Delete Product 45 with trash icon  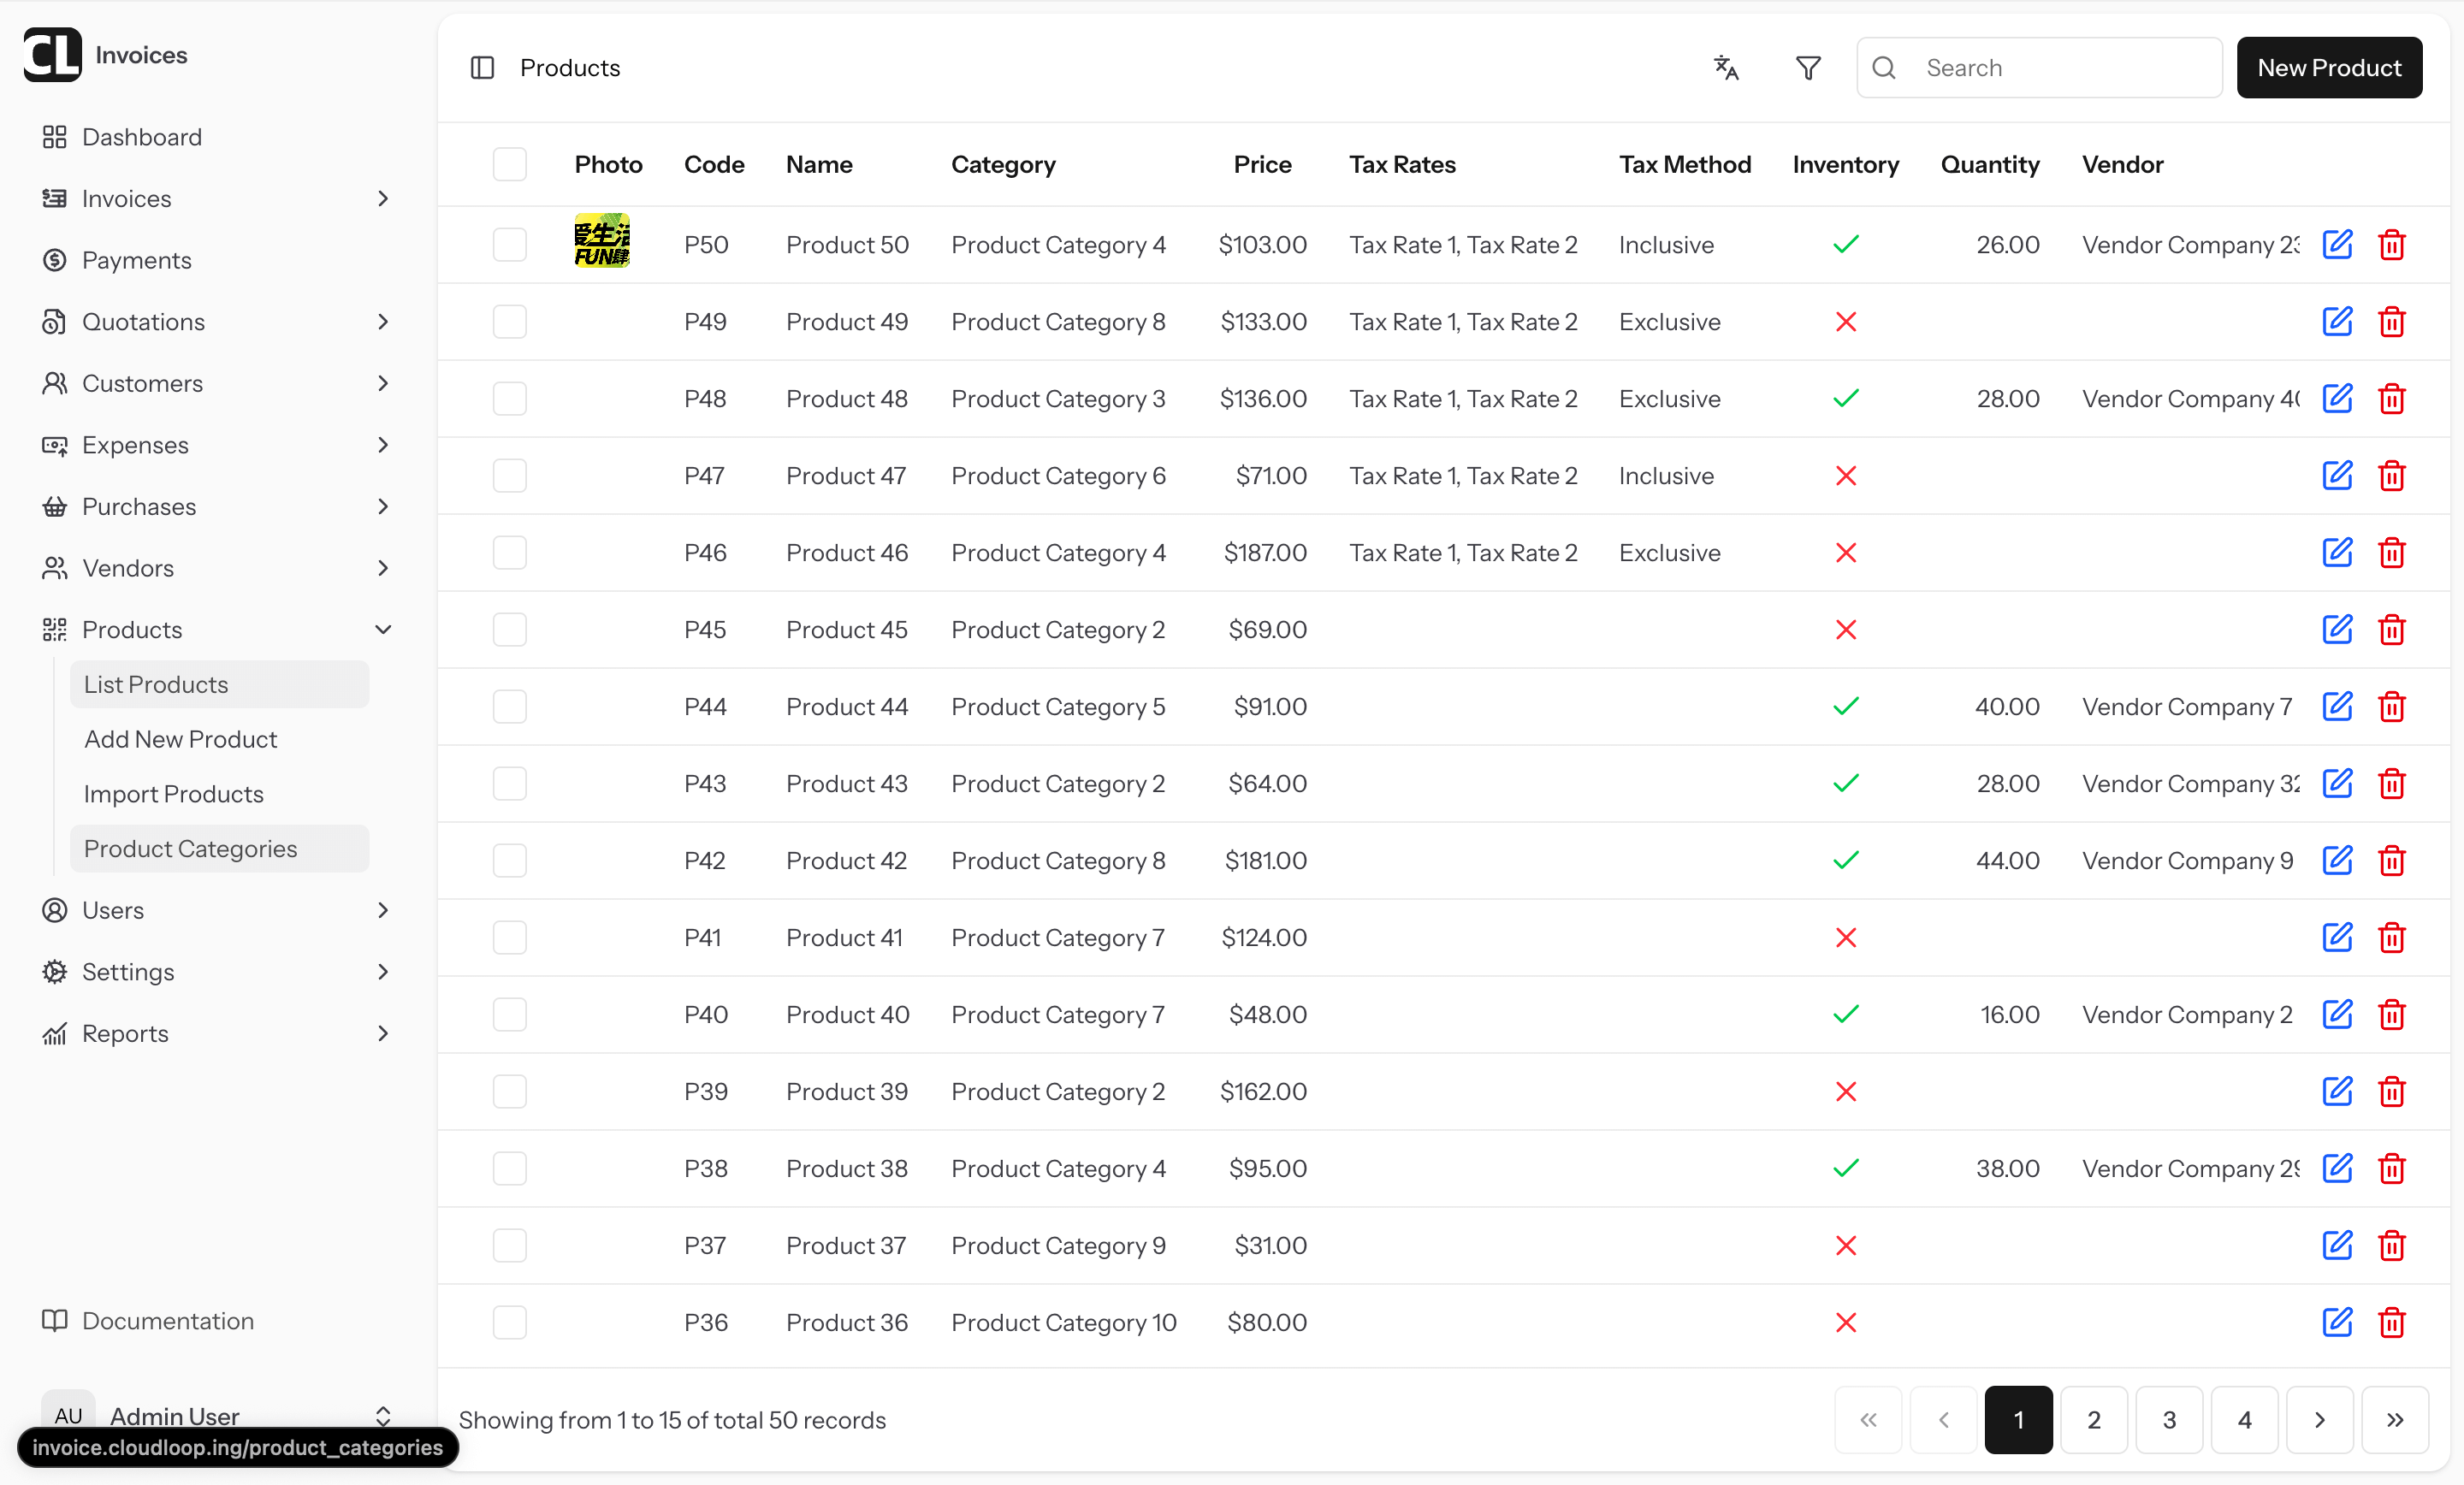click(2392, 630)
